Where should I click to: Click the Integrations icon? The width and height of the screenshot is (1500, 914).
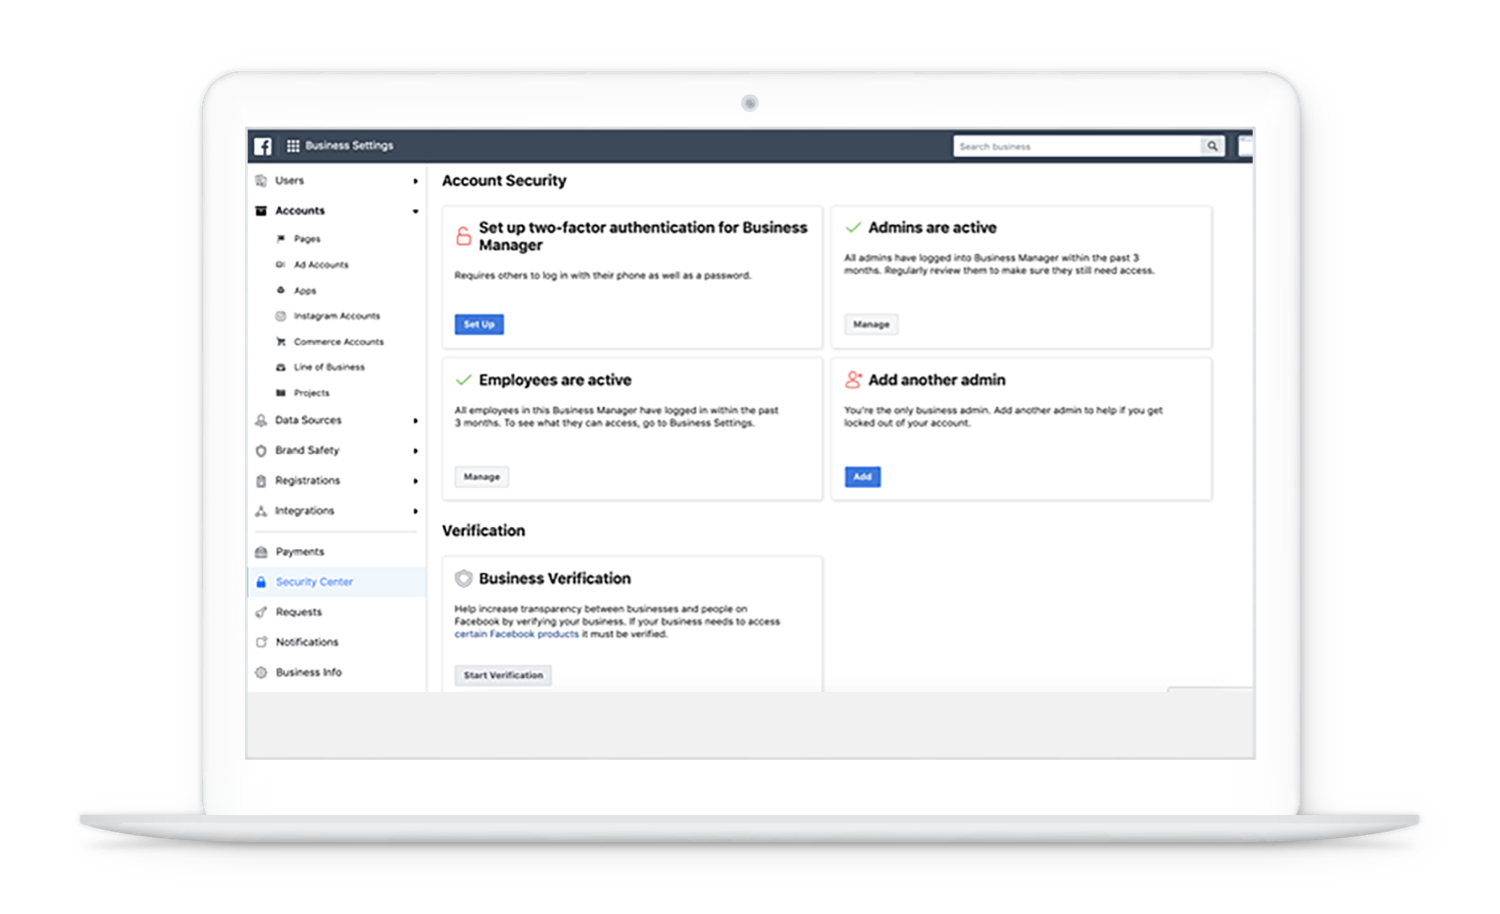pos(261,511)
